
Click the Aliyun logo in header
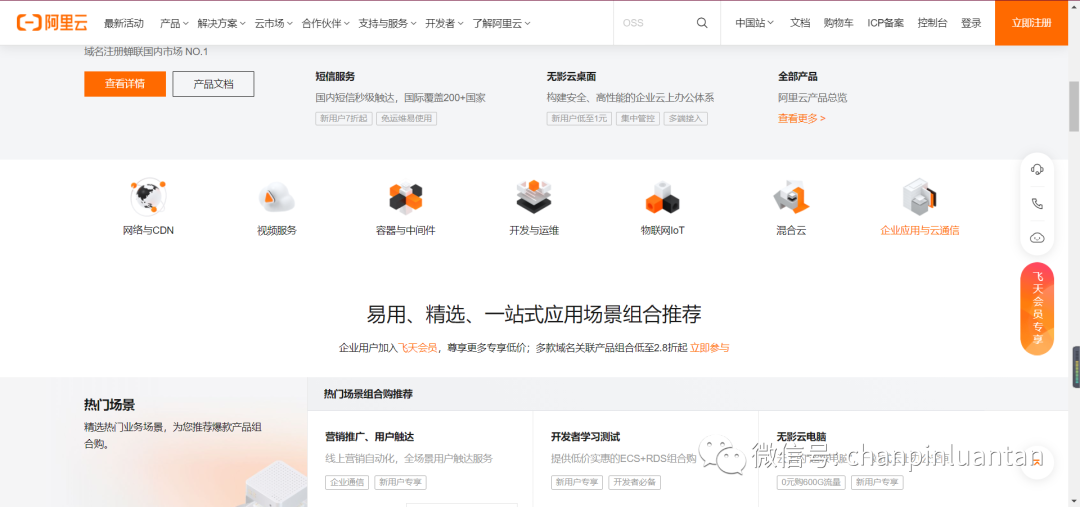coord(52,23)
